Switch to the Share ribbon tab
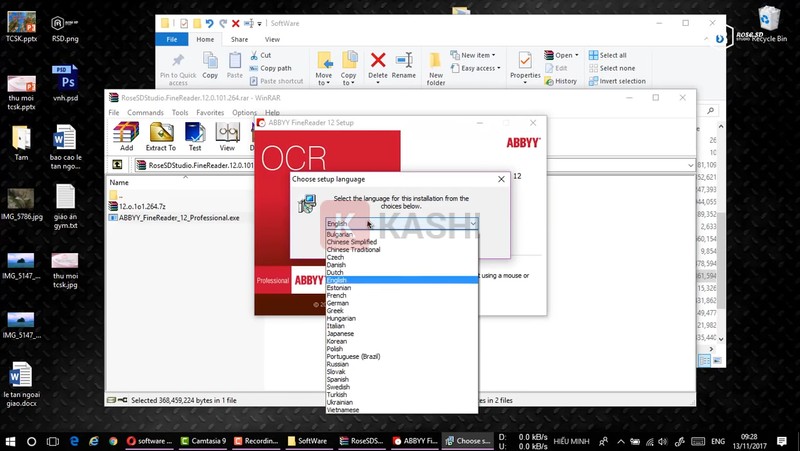The width and height of the screenshot is (800, 451). pyautogui.click(x=240, y=39)
